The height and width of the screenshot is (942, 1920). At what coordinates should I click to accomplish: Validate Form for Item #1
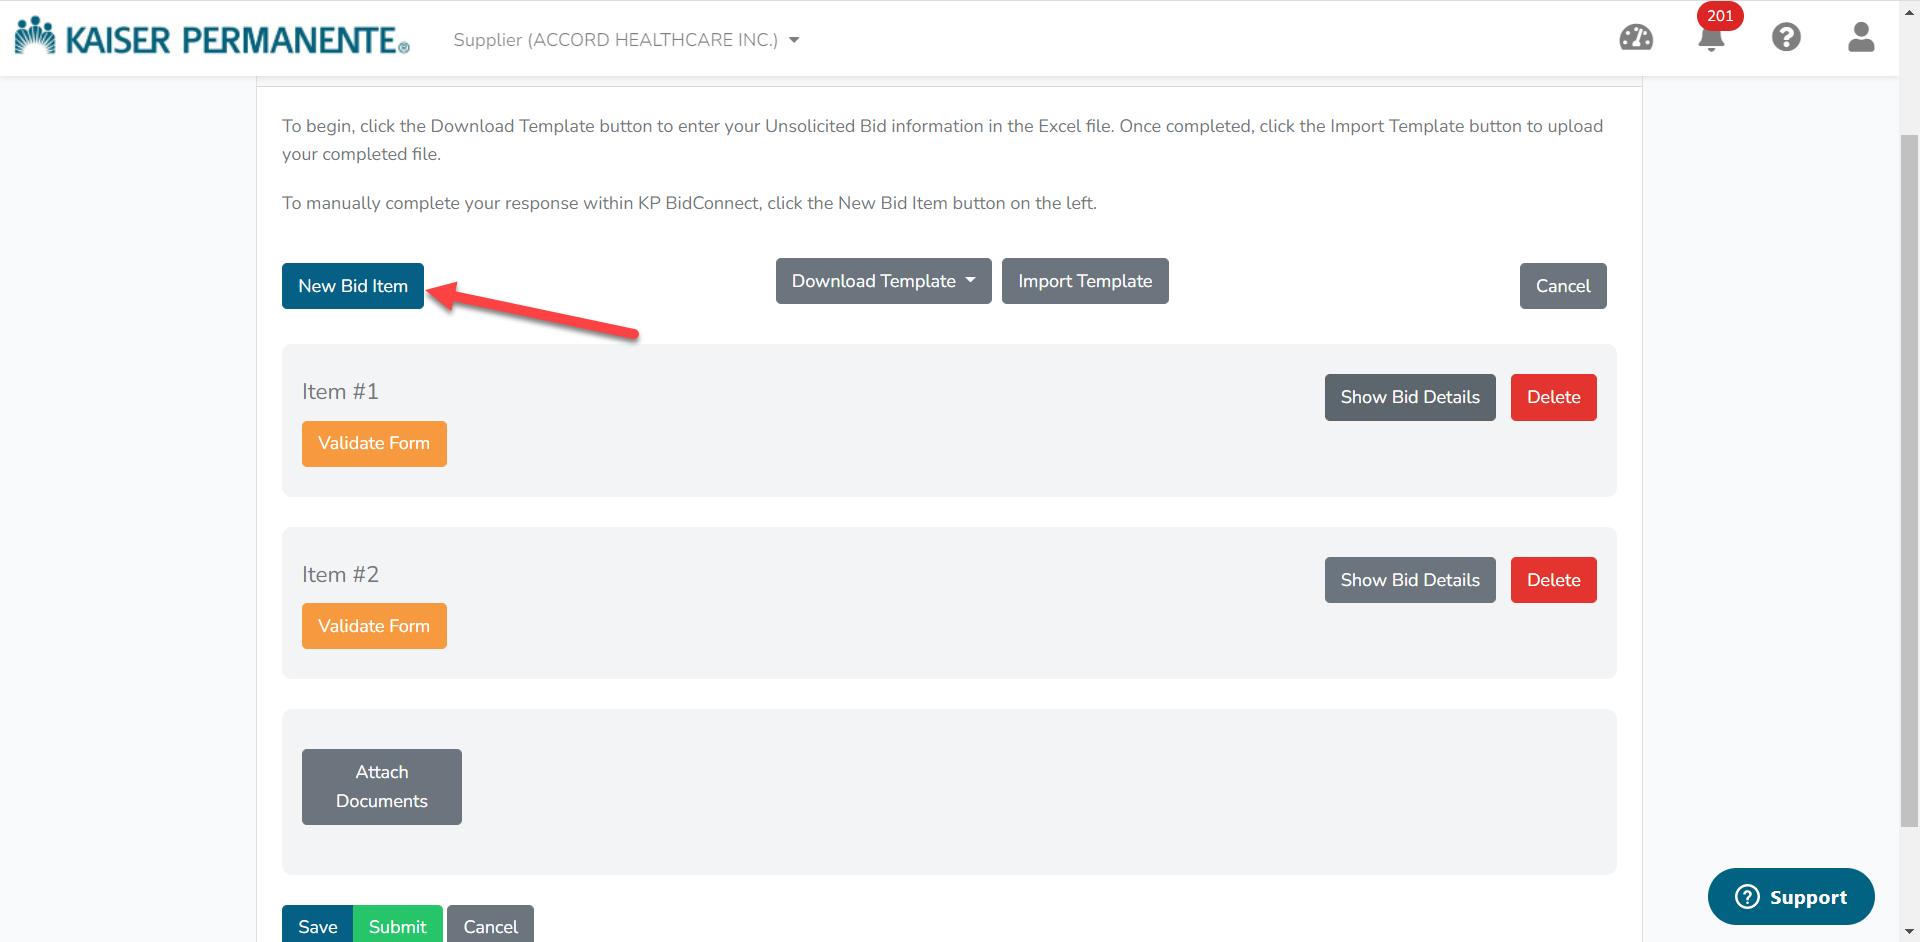tap(374, 444)
